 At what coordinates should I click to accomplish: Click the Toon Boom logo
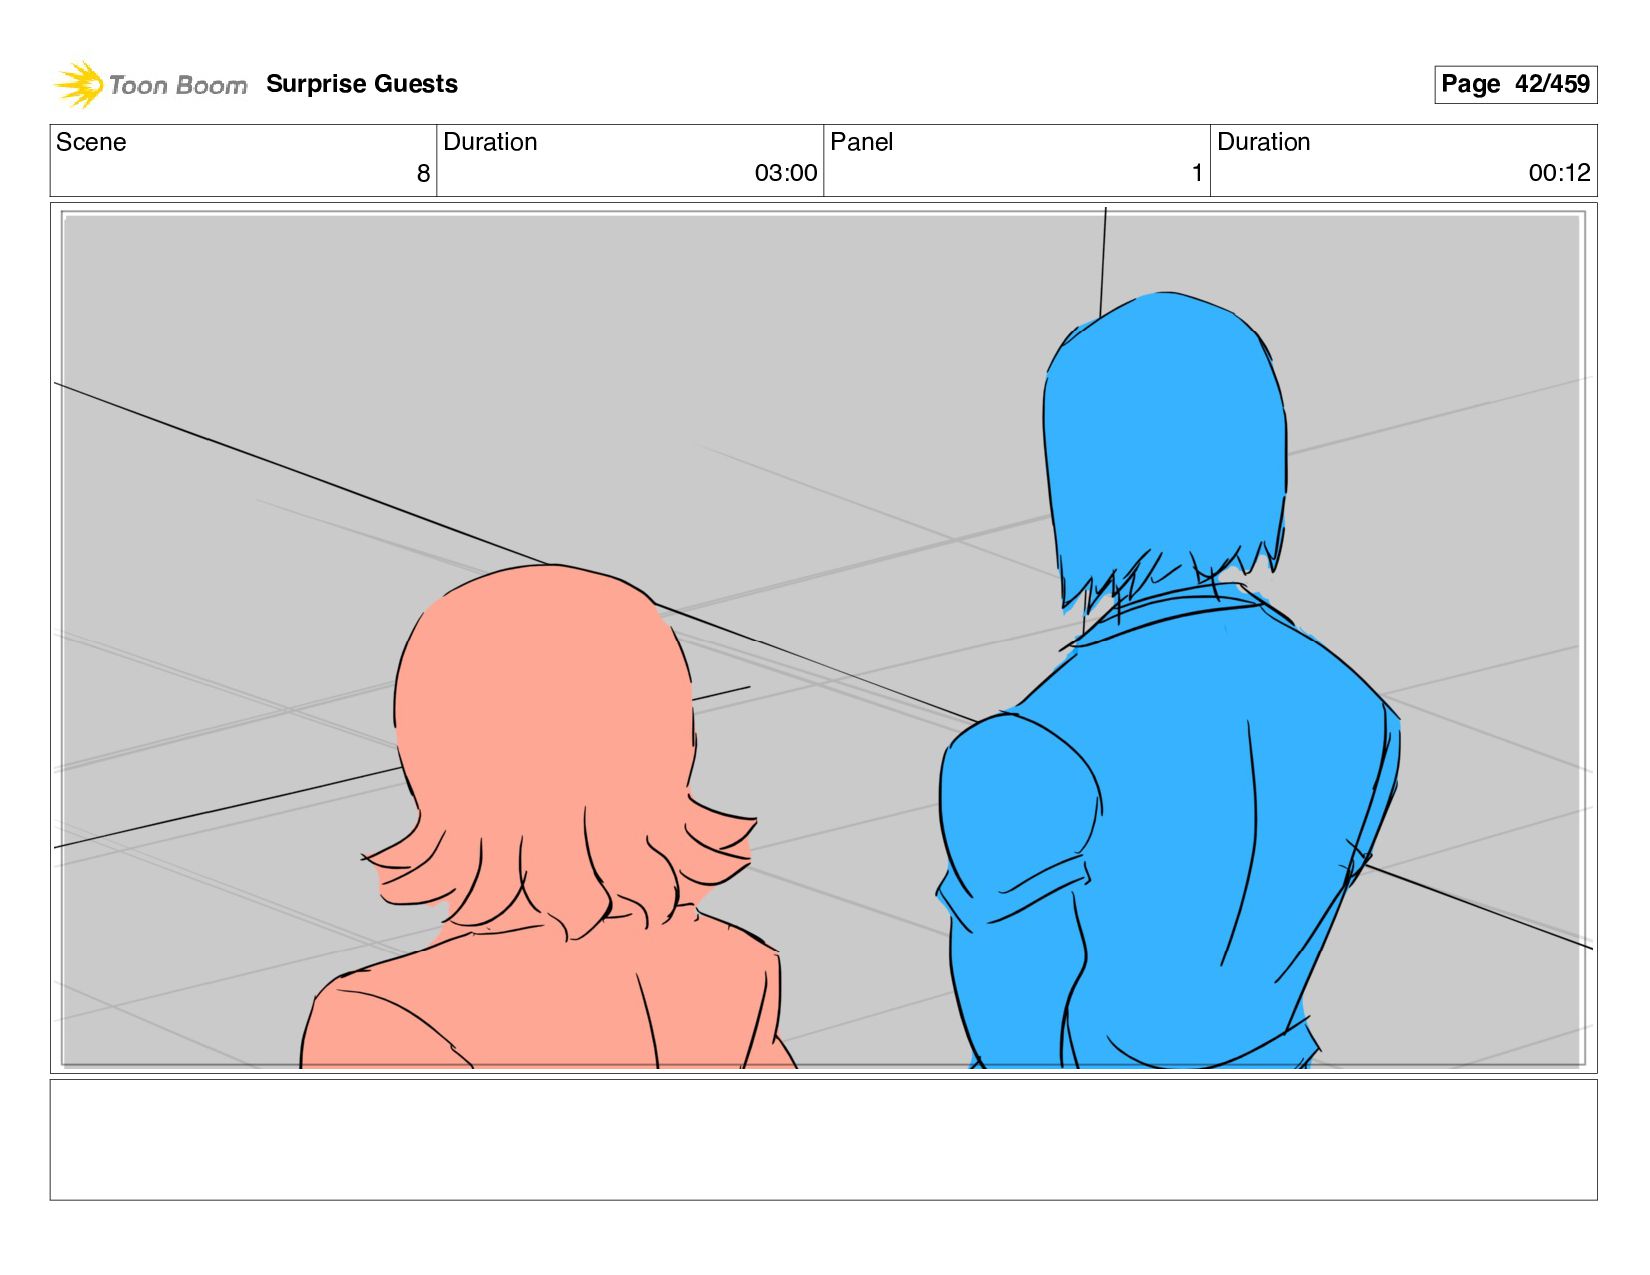151,84
